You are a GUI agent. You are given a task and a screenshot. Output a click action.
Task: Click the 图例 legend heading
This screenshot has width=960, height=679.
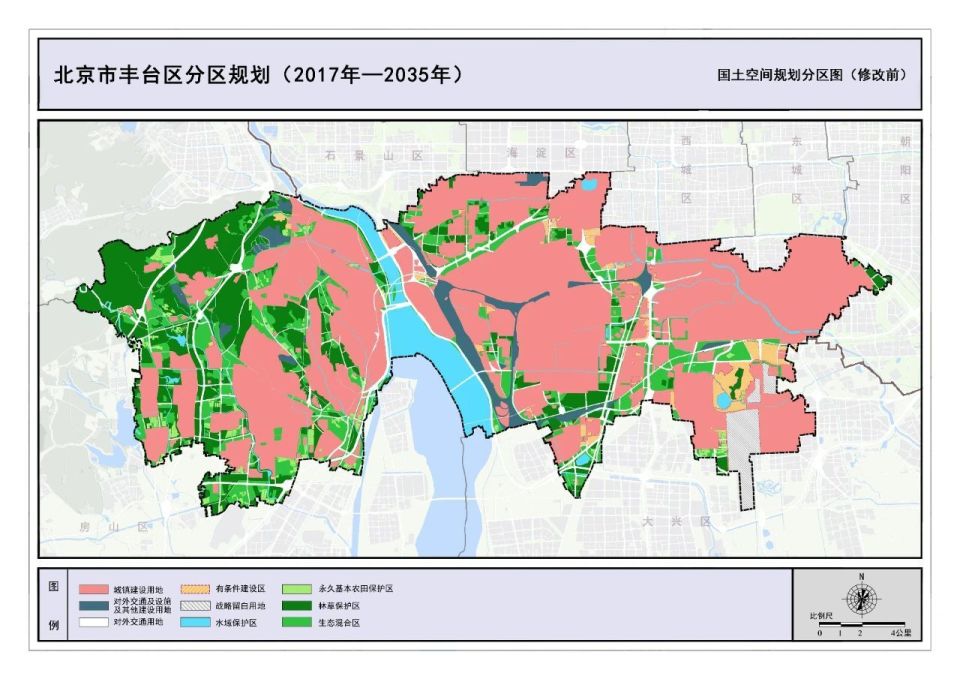pos(53,606)
